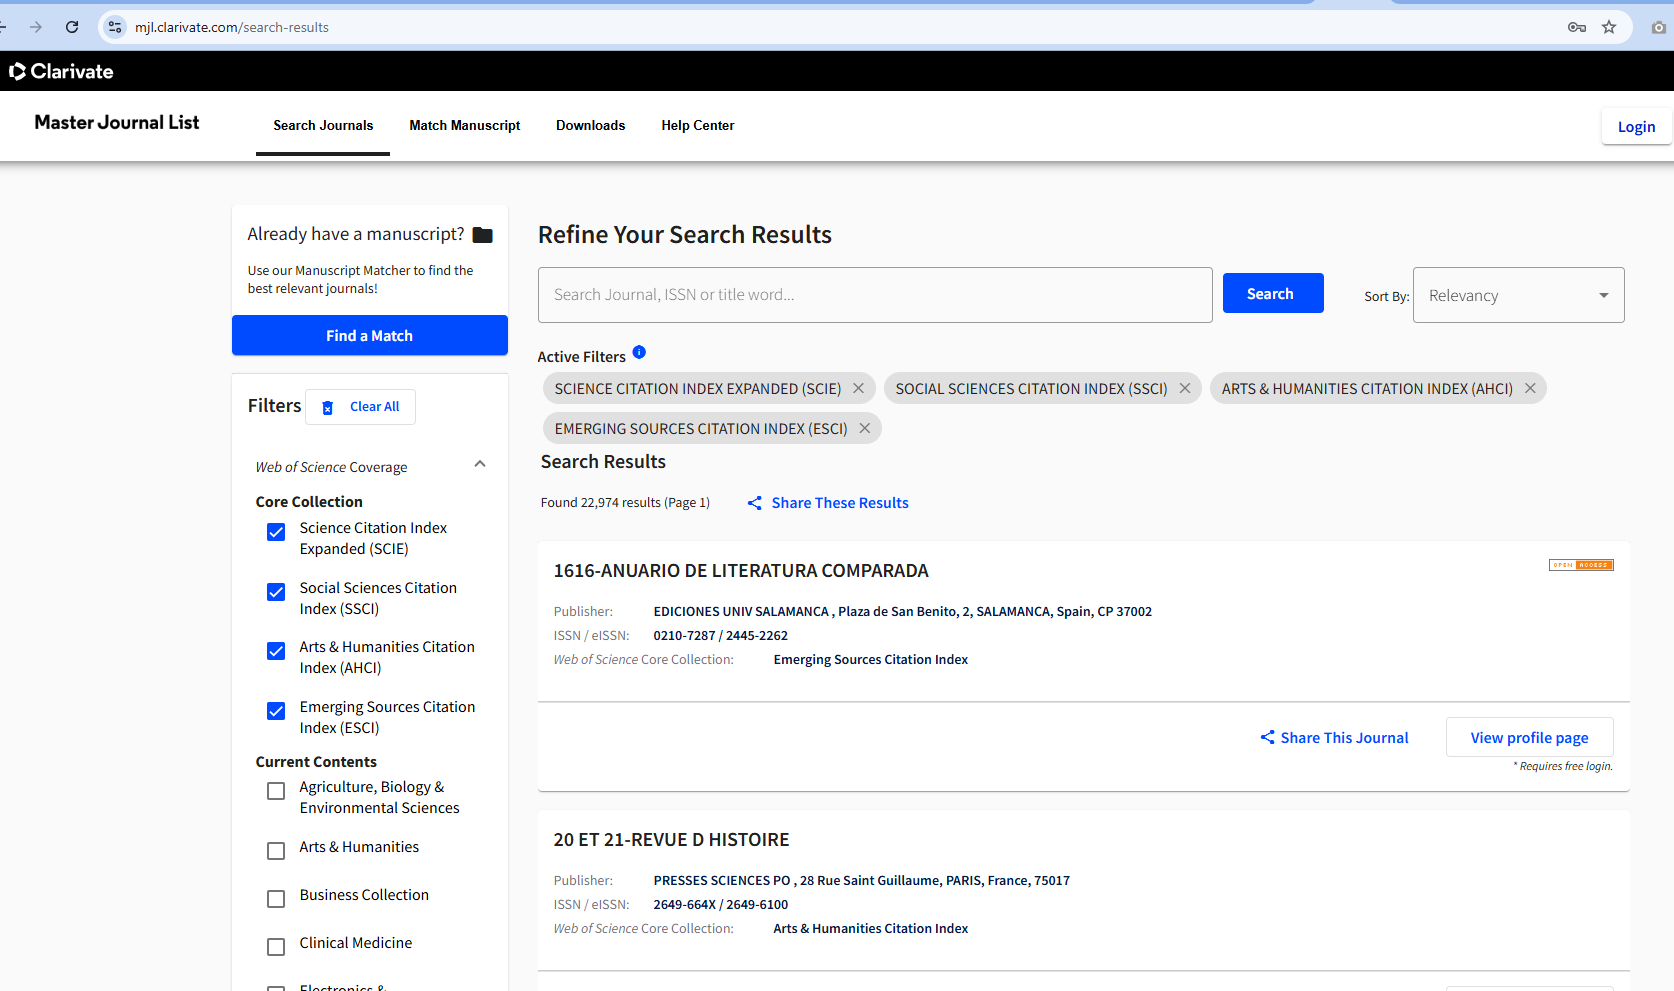Click Emerging Sources Citation Index collection value

(x=871, y=660)
